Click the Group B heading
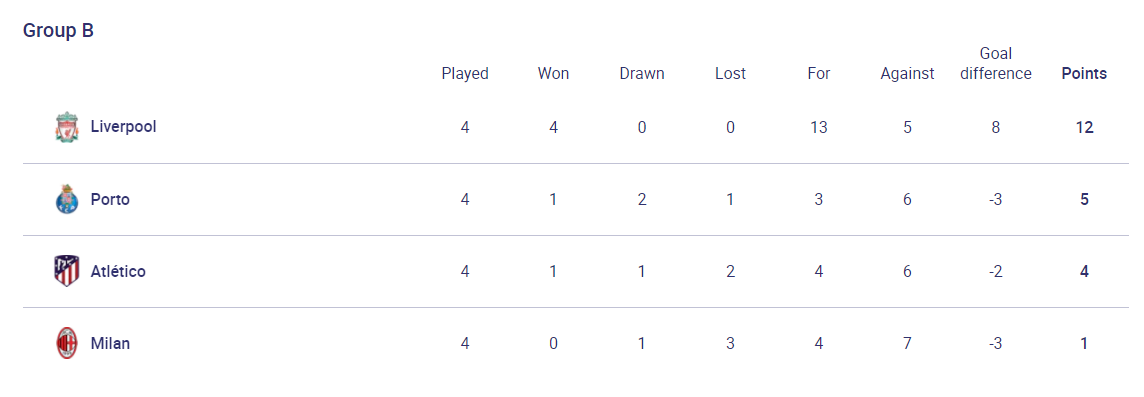1144x397 pixels. pyautogui.click(x=58, y=31)
